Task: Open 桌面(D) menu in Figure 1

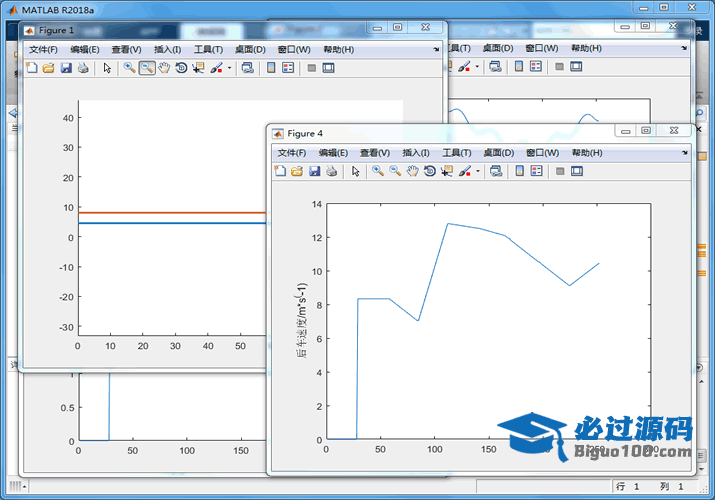Action: [250, 50]
